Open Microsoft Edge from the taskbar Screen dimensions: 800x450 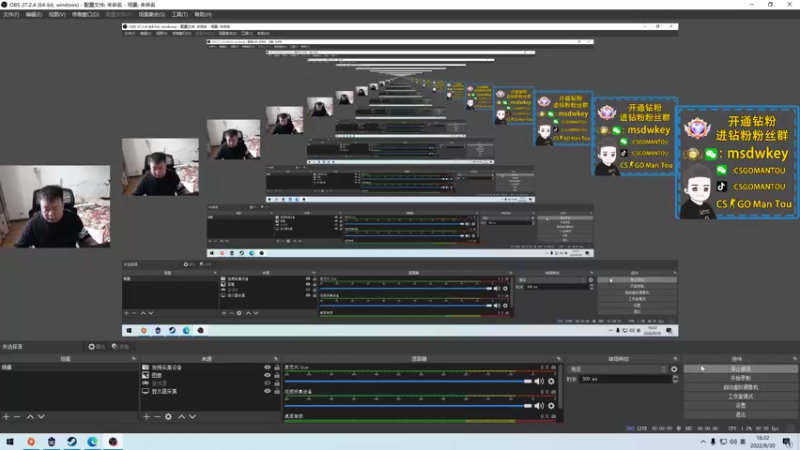click(x=92, y=442)
